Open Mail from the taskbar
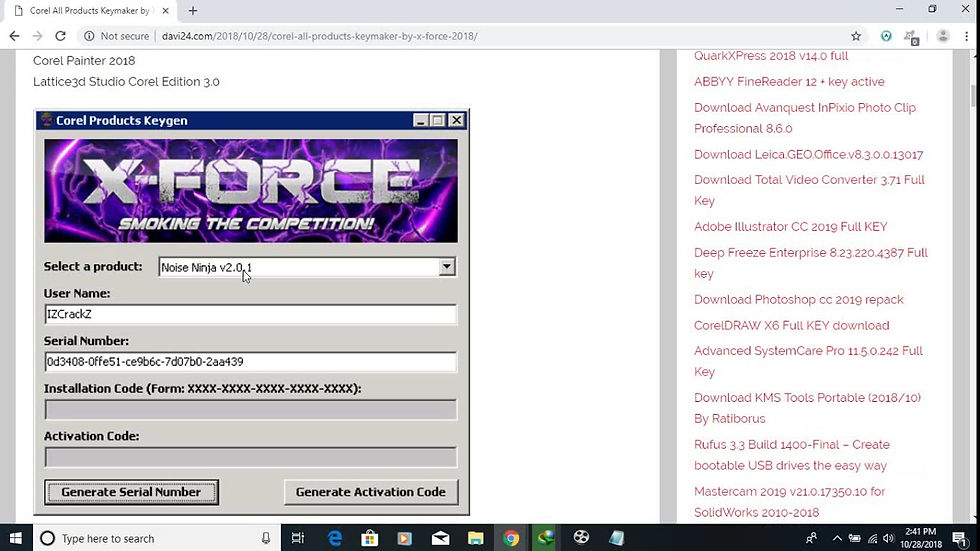980x551 pixels. 440,538
